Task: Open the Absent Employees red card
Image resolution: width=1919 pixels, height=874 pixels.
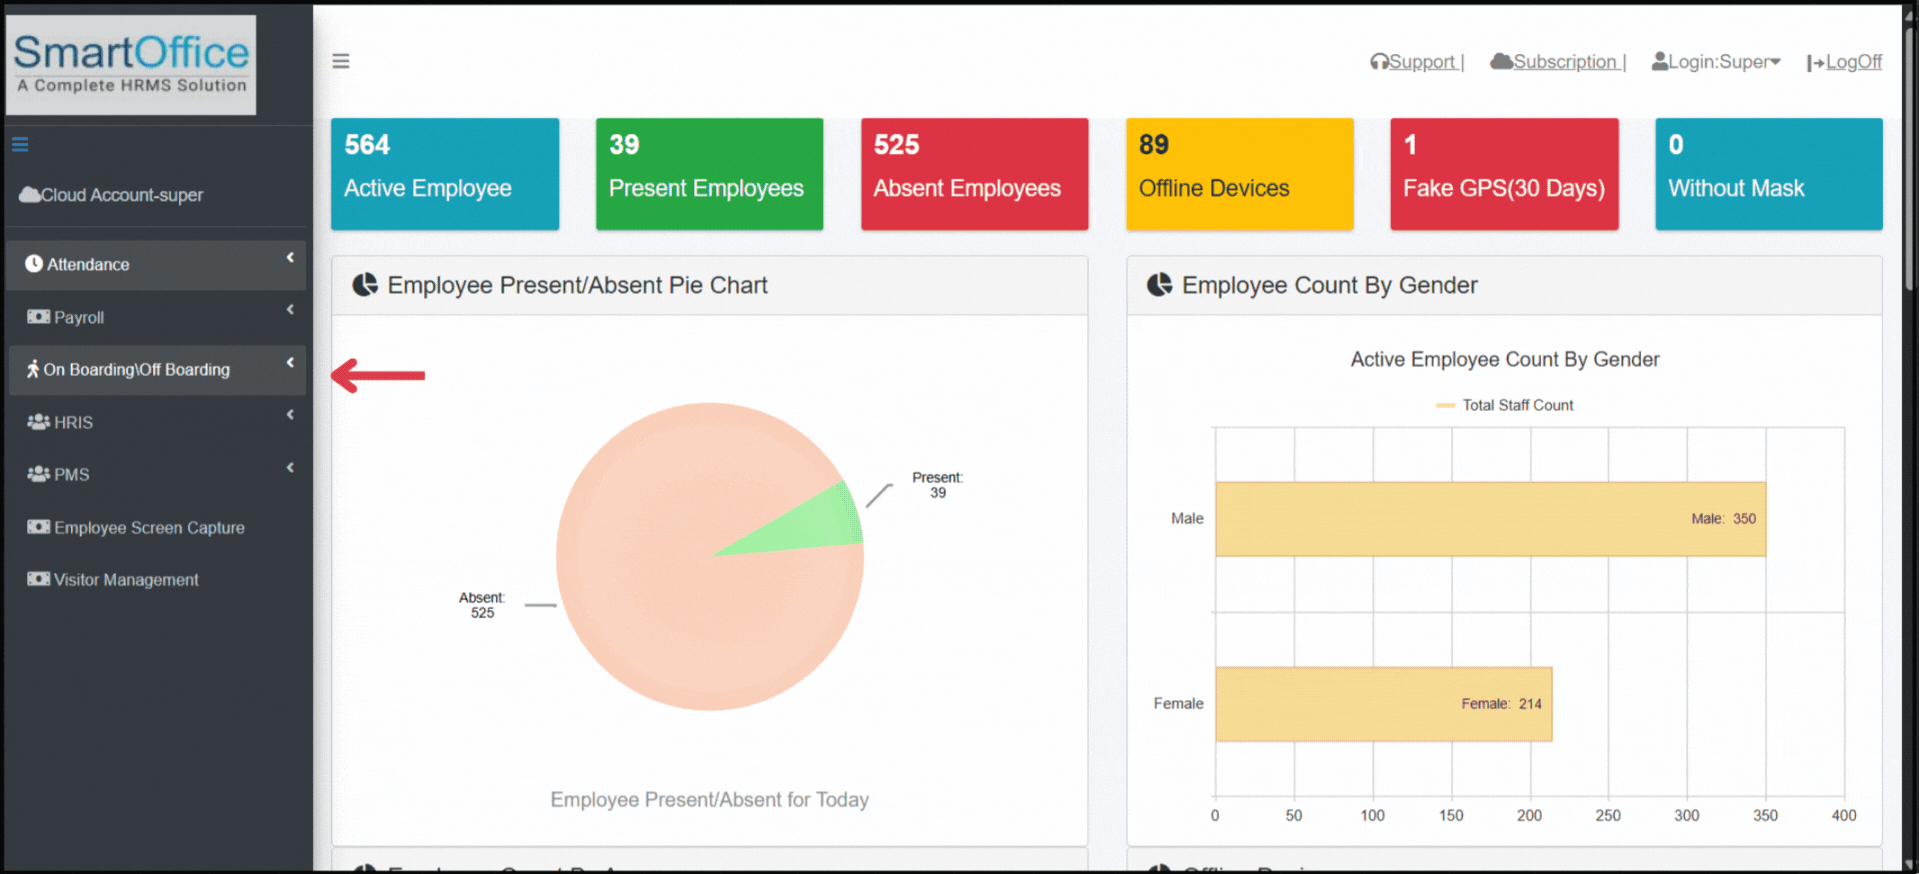Action: pyautogui.click(x=974, y=174)
